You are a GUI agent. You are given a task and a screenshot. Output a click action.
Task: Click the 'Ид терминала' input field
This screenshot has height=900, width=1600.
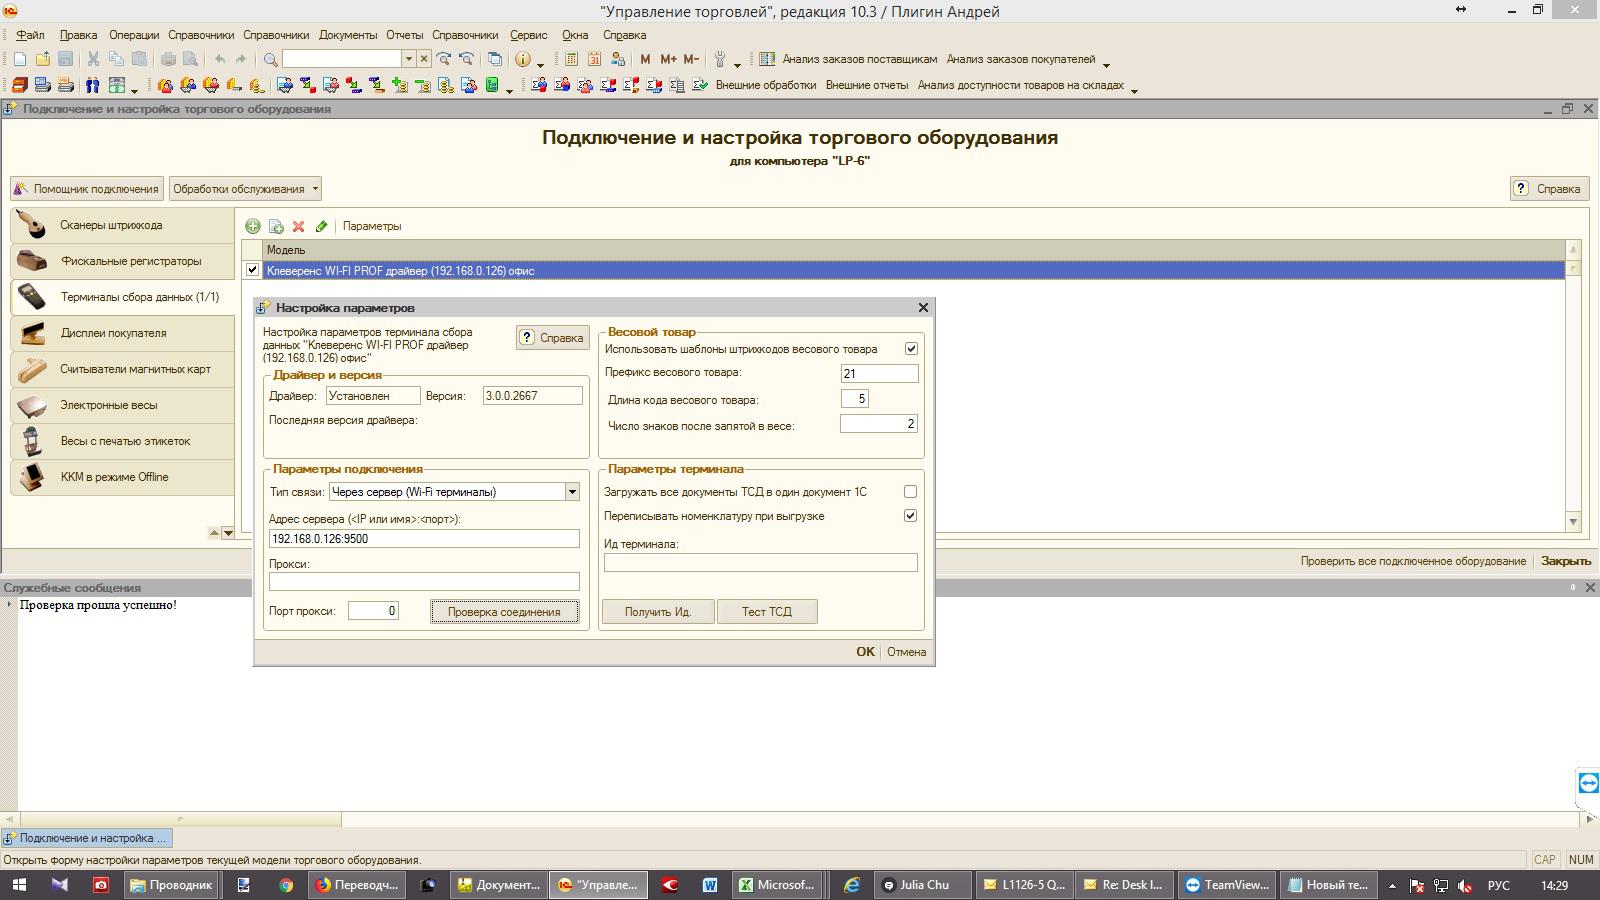click(761, 563)
